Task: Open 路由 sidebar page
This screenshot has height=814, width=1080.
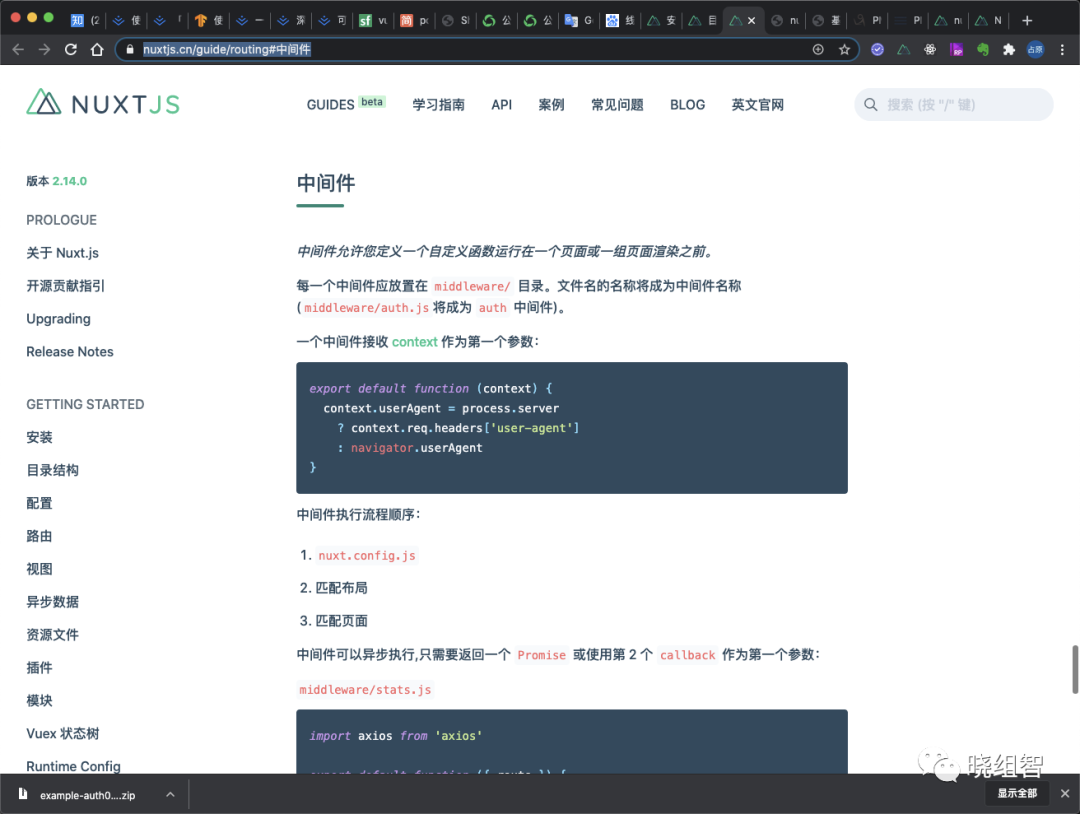Action: tap(39, 536)
